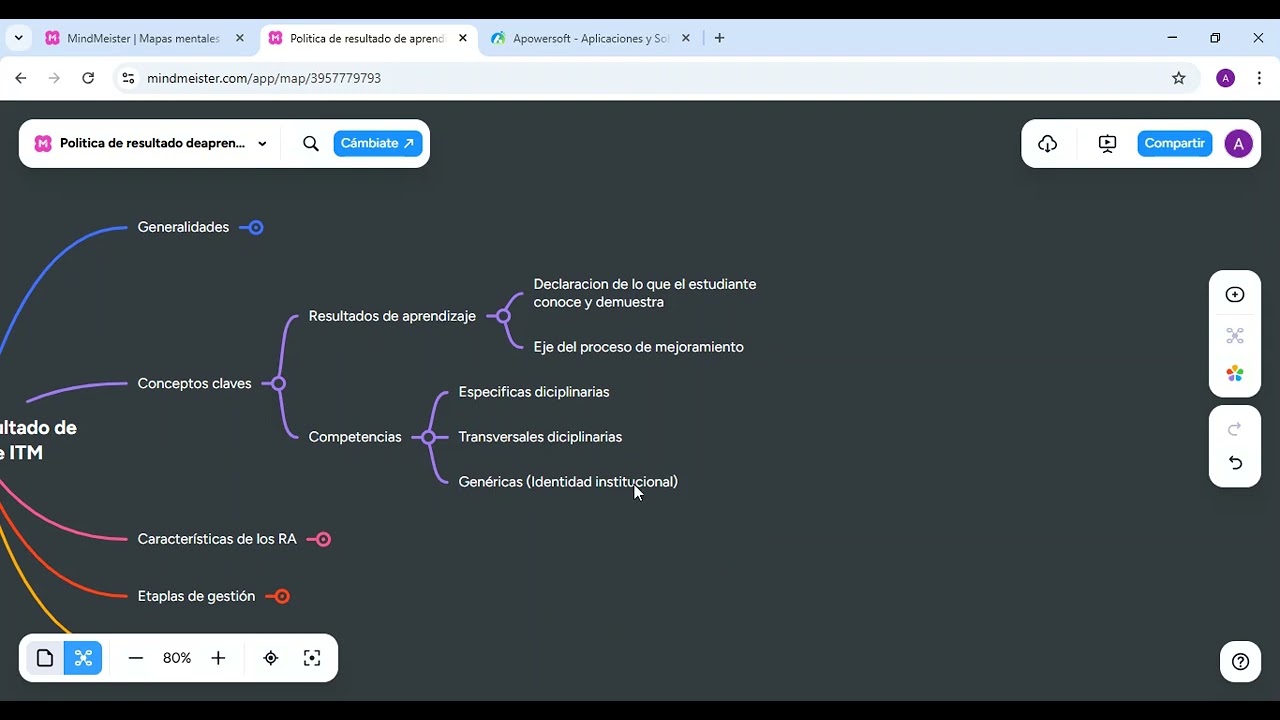This screenshot has height=720, width=1280.
Task: Select Genéricas (Identidad institucional) topic
Action: (x=568, y=482)
